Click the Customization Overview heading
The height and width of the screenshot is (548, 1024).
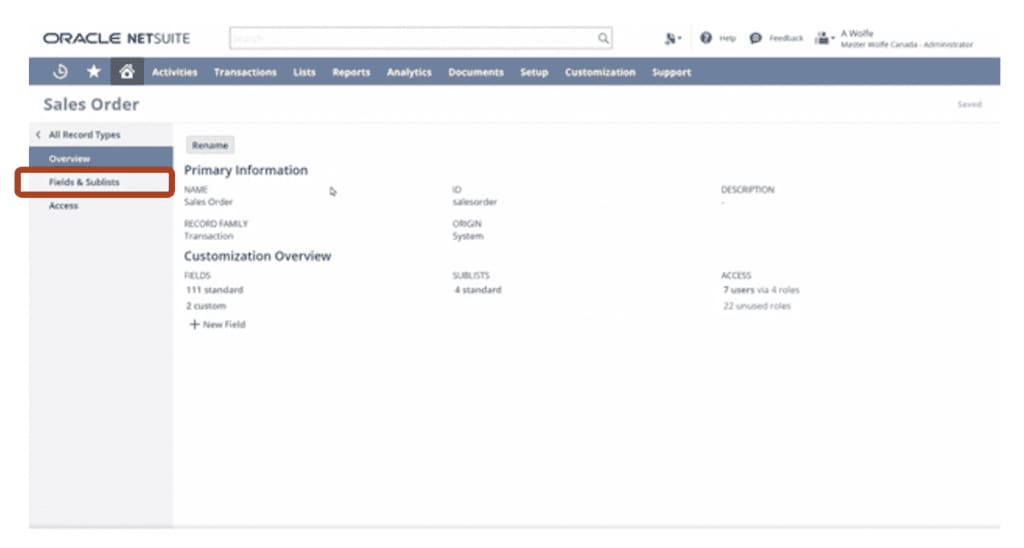click(257, 256)
